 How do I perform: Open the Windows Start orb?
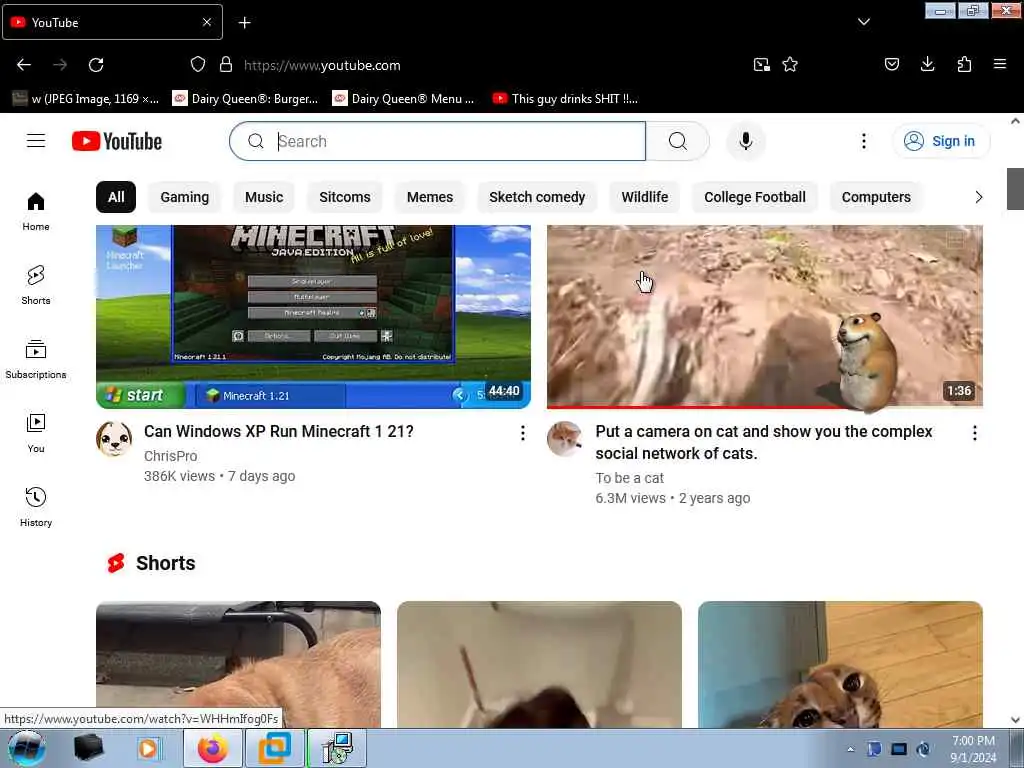point(27,748)
